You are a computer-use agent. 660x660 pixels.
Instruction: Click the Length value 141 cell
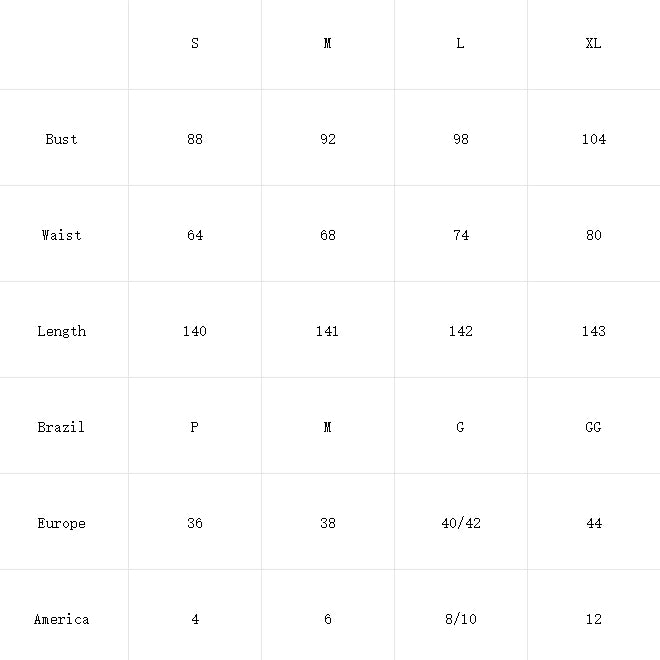(x=327, y=331)
